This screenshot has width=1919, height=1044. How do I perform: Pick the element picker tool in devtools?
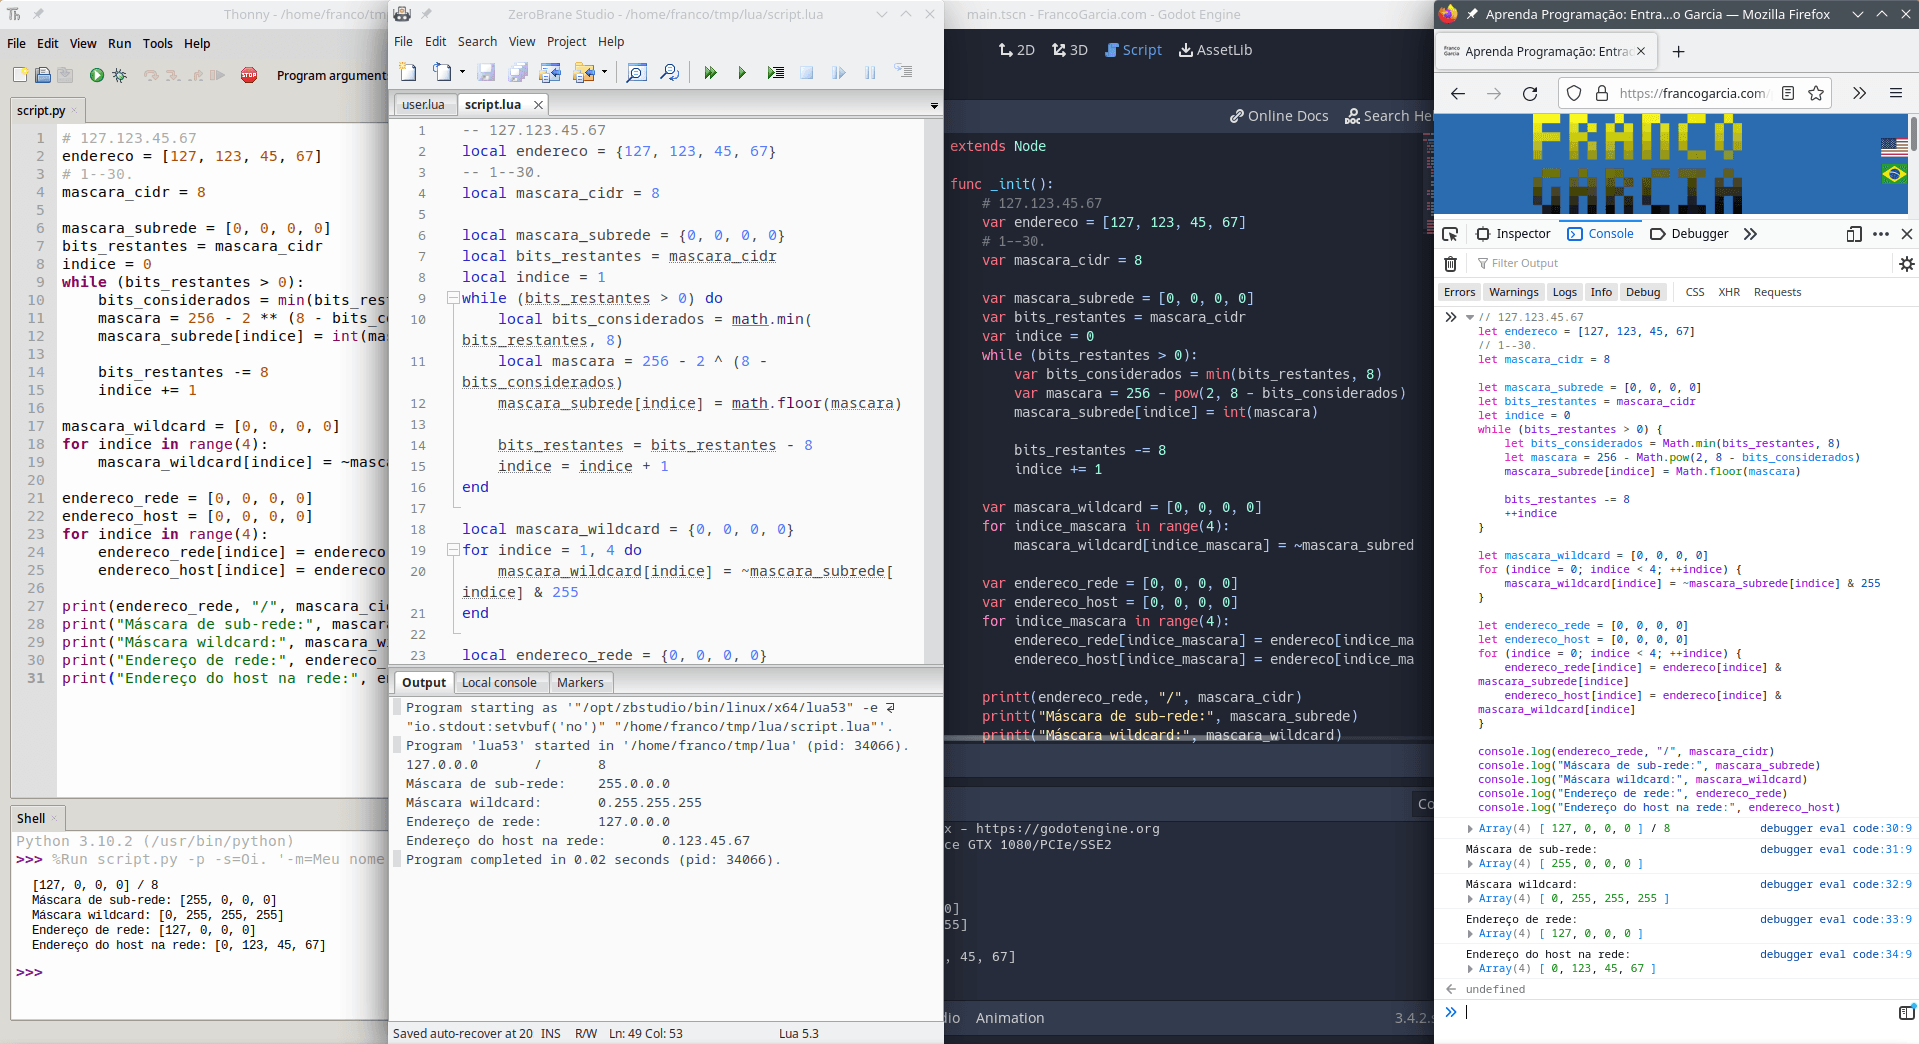pos(1451,233)
